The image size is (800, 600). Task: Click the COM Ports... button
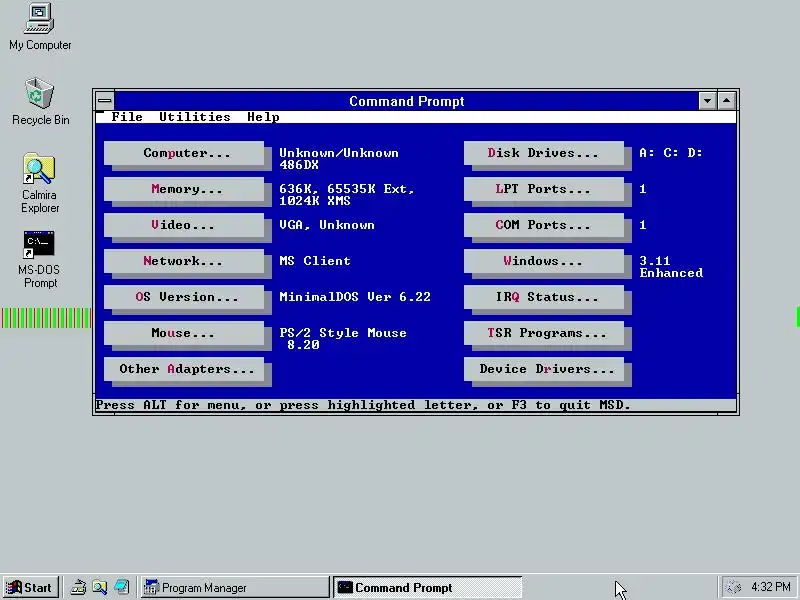544,225
